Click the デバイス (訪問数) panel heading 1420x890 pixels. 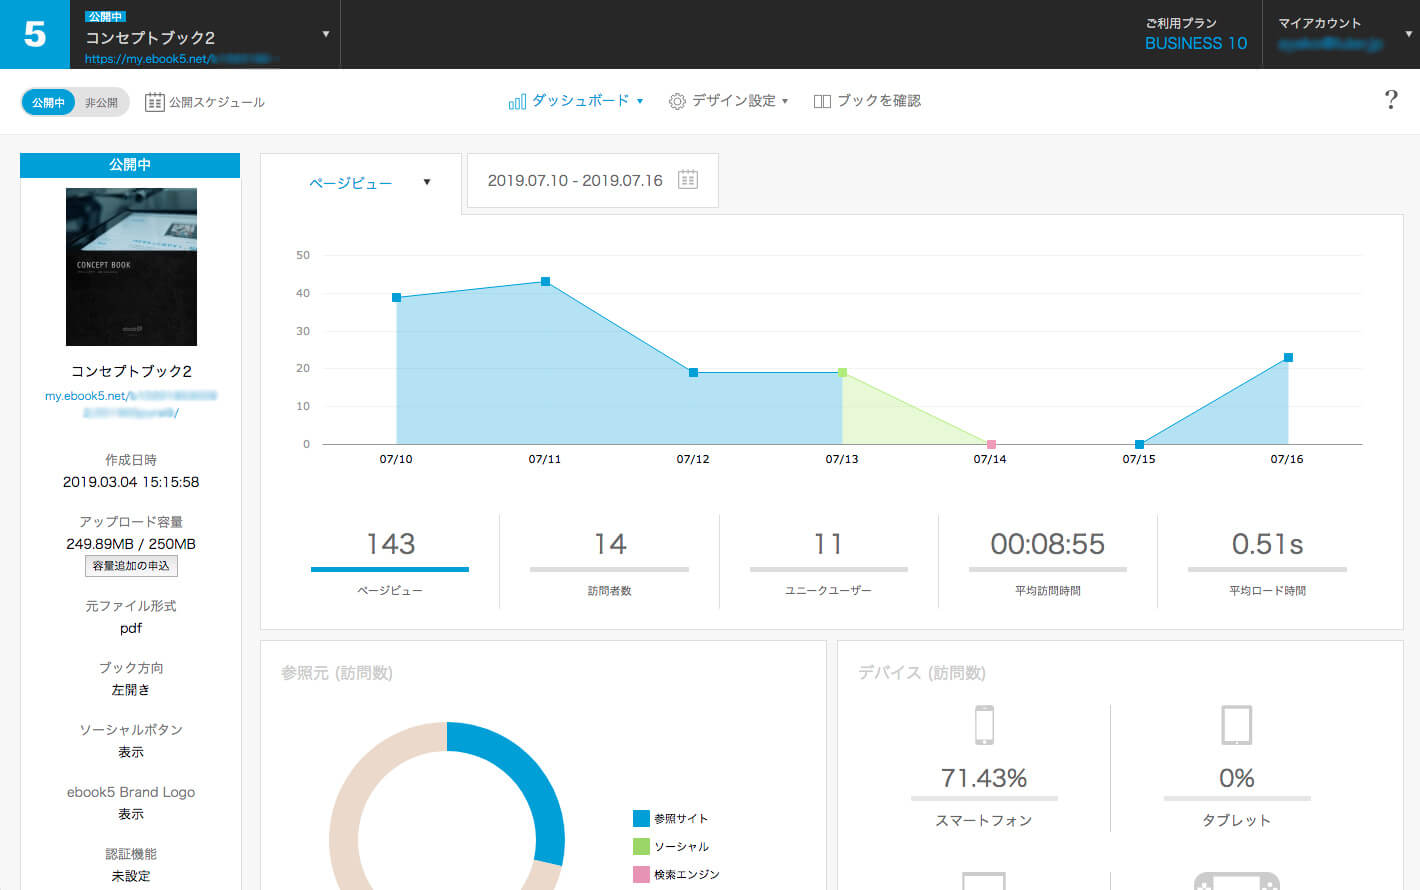[x=922, y=673]
